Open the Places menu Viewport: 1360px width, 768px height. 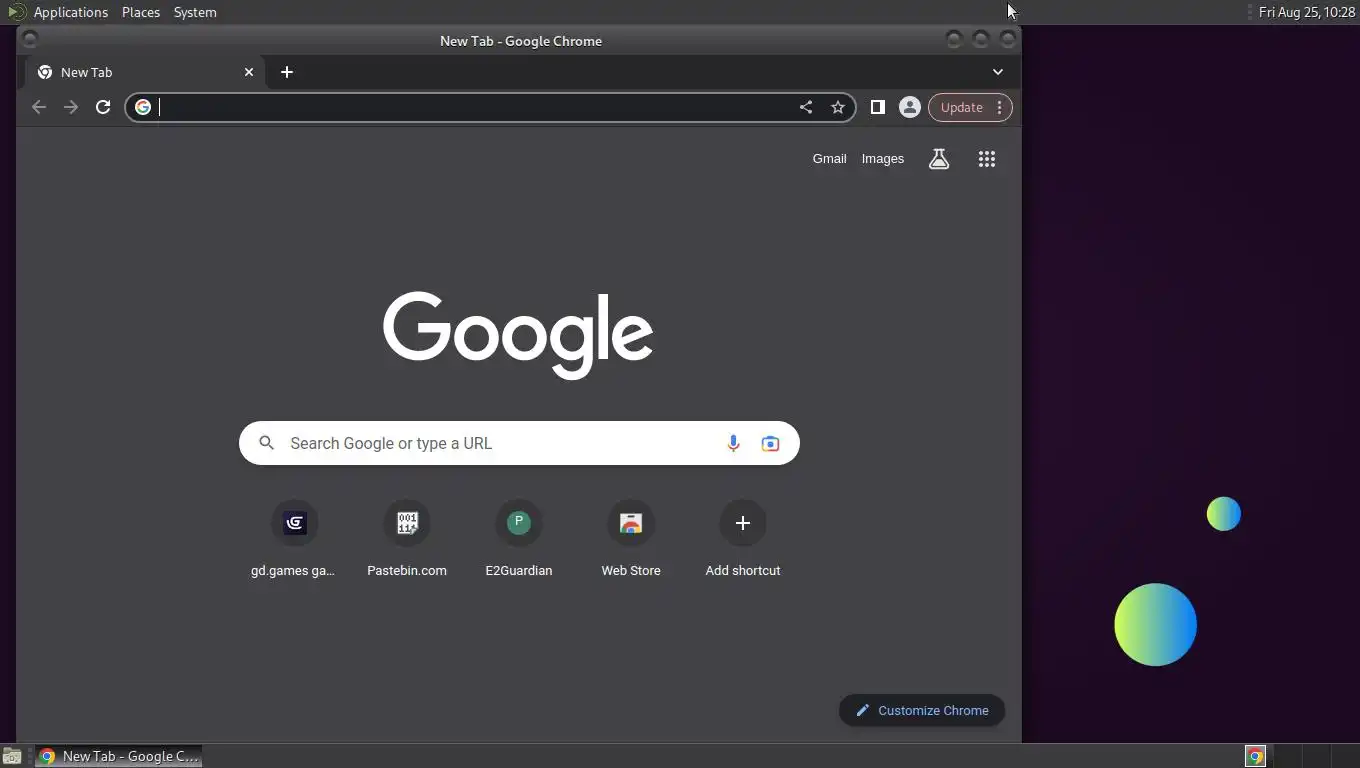coord(141,12)
